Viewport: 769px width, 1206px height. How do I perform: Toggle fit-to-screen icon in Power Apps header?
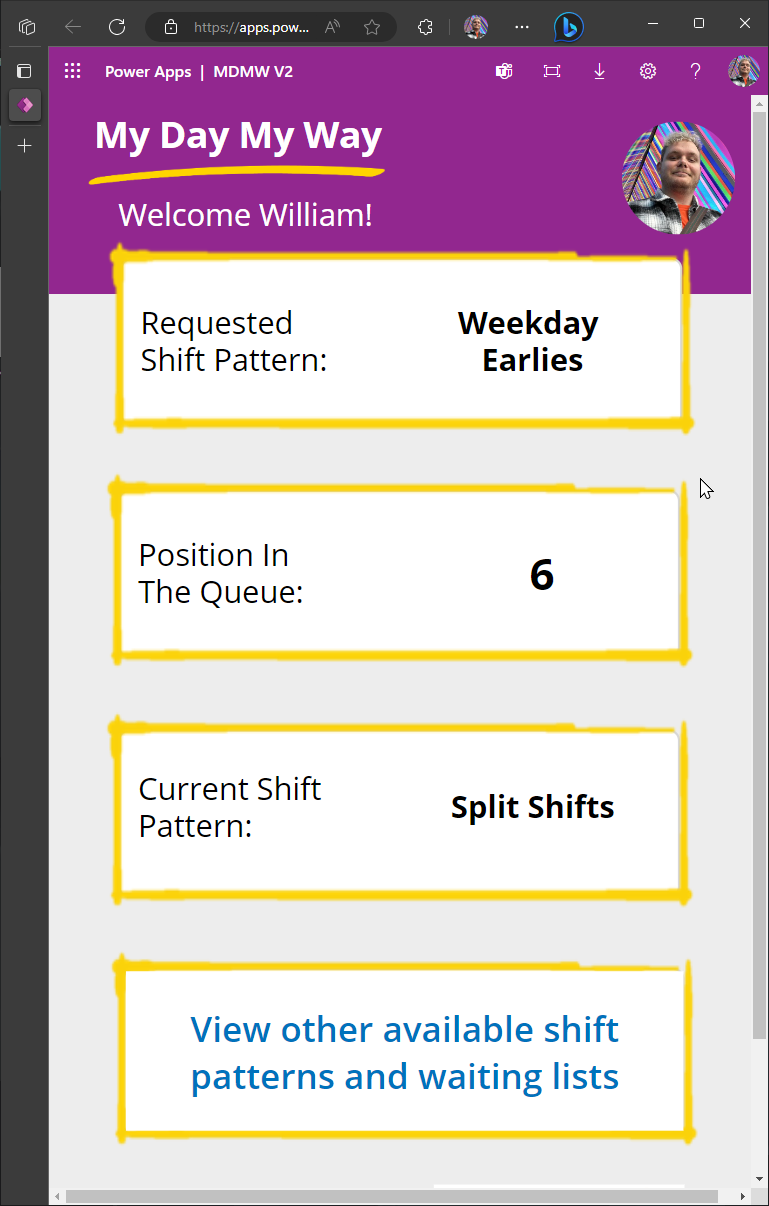(552, 71)
